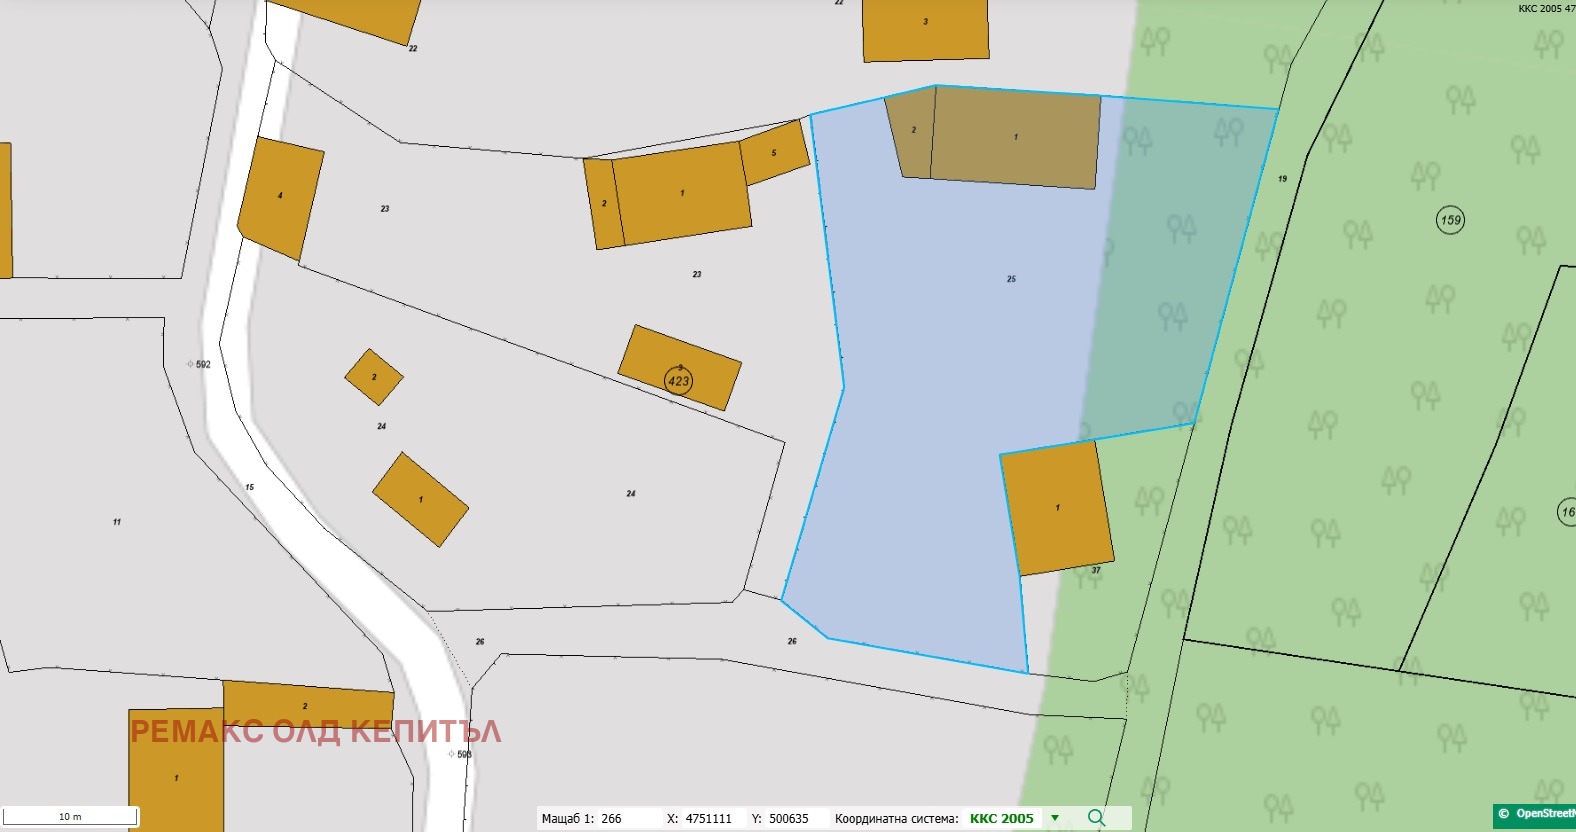Select the KKC 2005 coordinate system label

tap(1001, 818)
